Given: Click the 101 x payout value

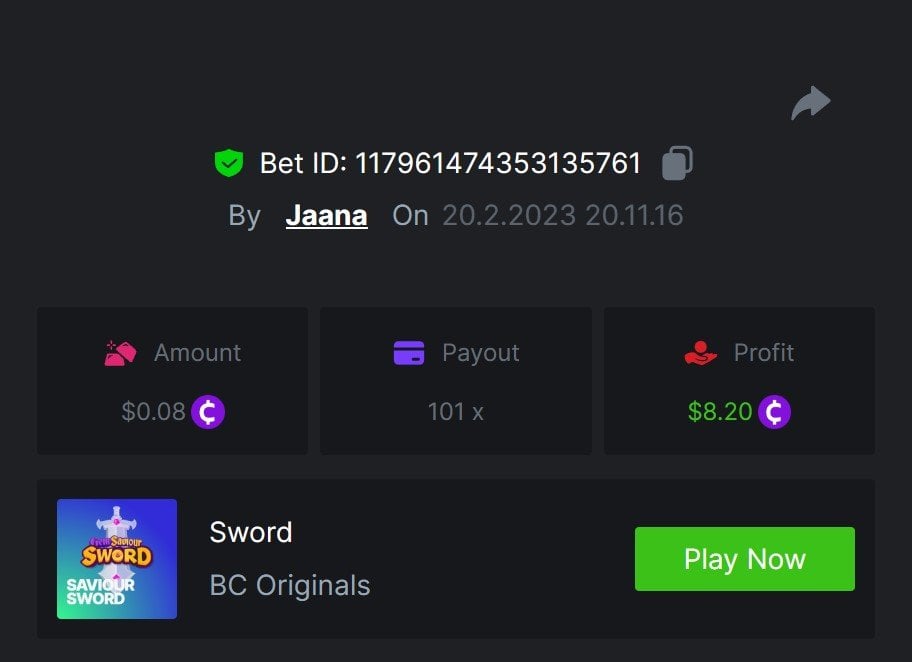Looking at the screenshot, I should [455, 412].
